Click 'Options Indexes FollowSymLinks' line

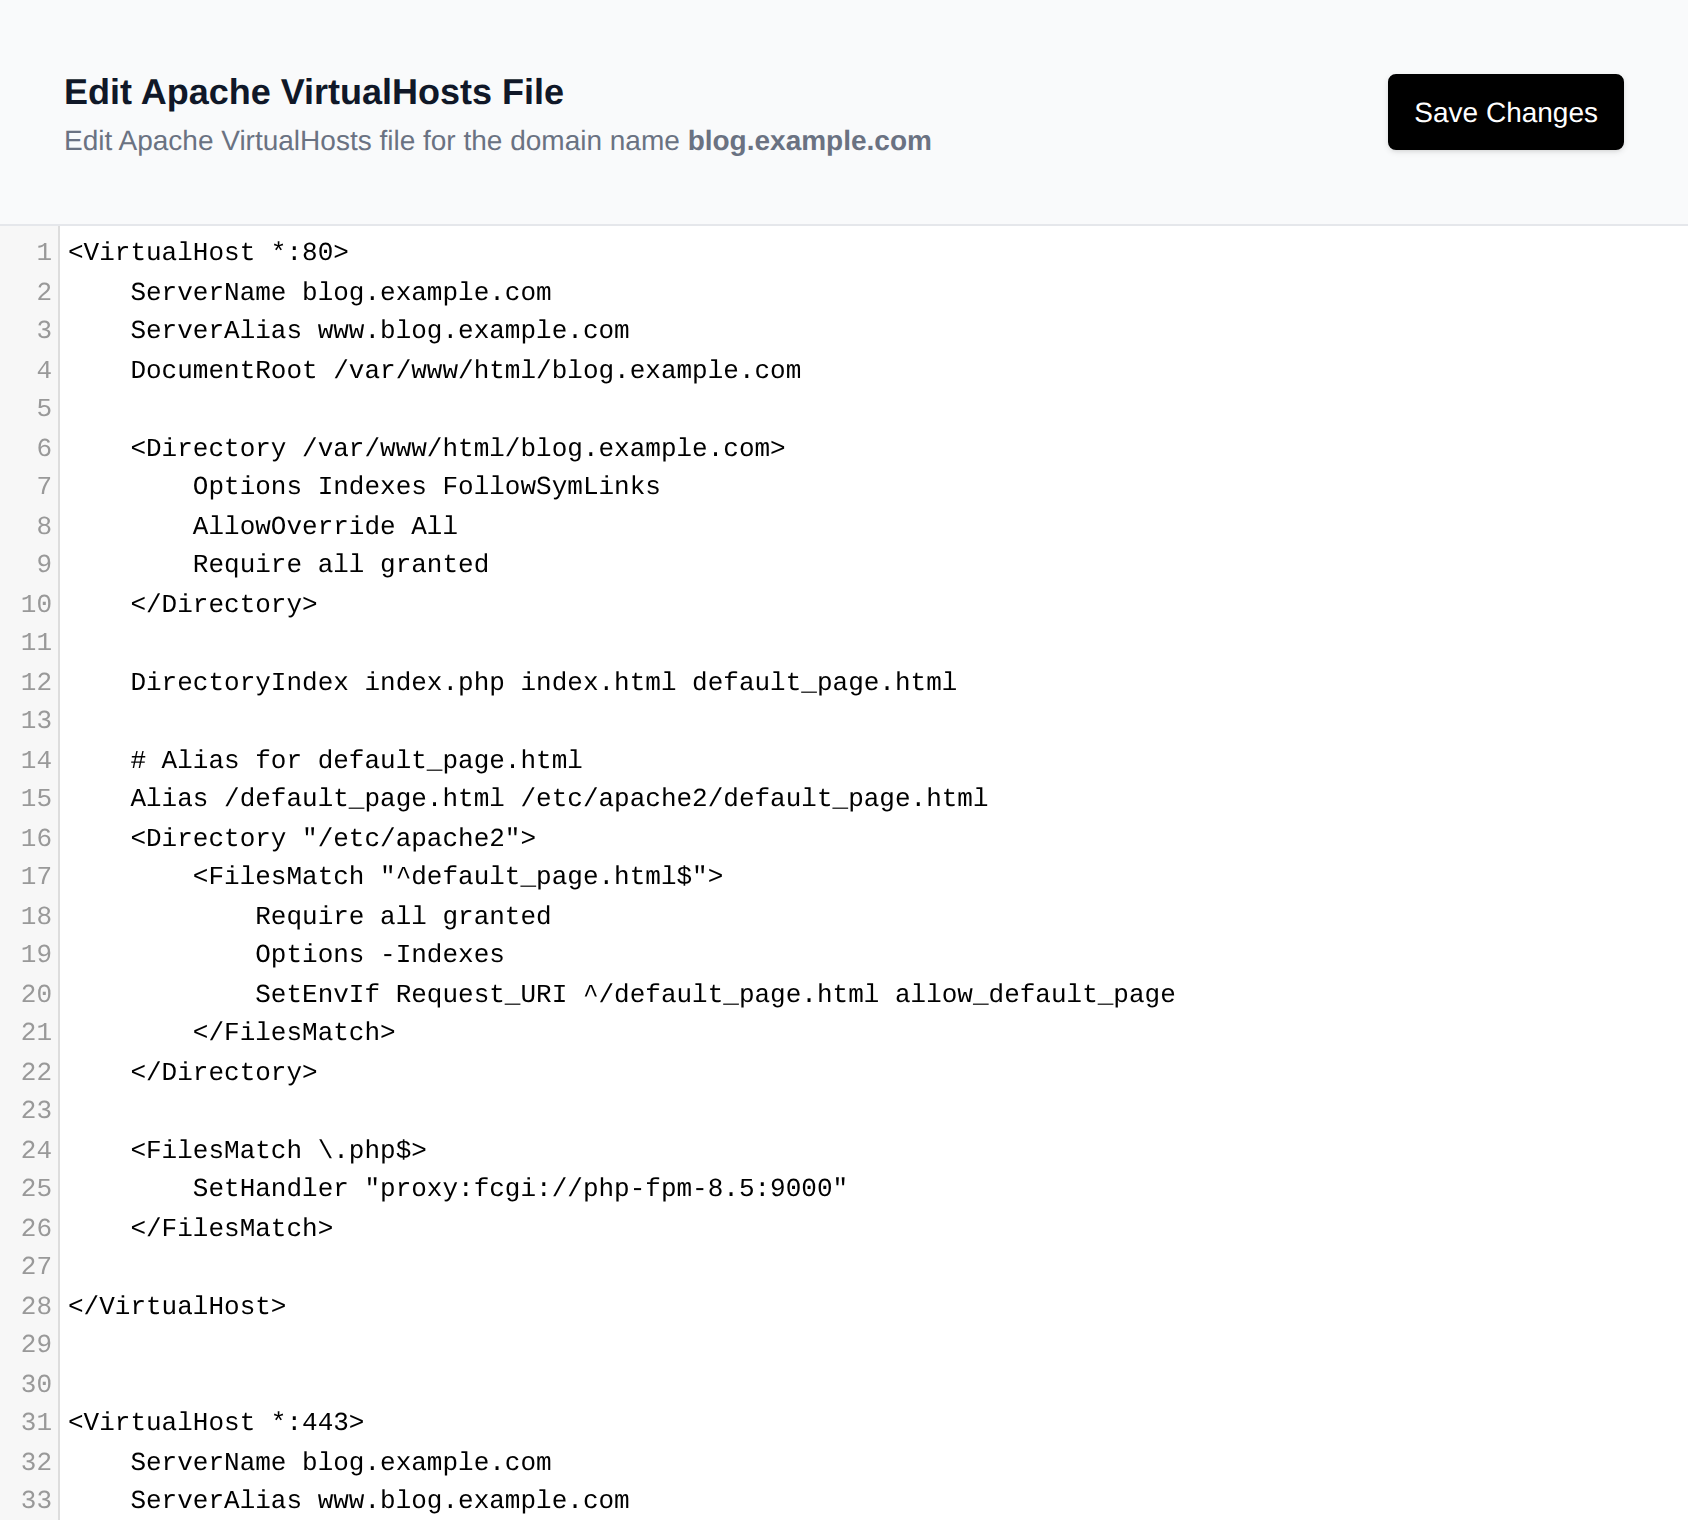pos(427,486)
